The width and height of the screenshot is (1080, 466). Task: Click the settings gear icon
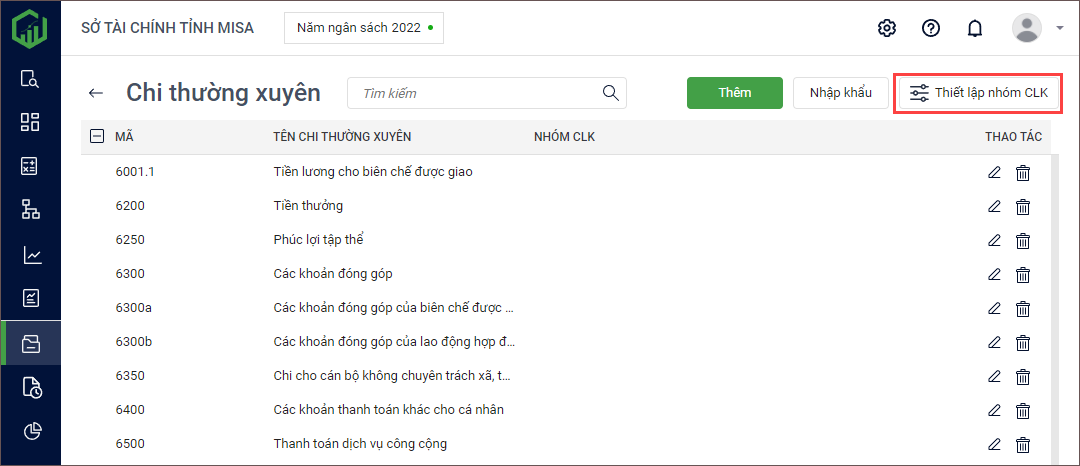(886, 28)
